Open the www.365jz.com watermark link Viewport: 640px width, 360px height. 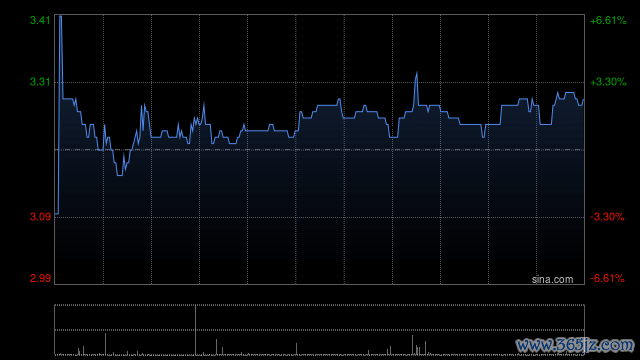[575, 345]
